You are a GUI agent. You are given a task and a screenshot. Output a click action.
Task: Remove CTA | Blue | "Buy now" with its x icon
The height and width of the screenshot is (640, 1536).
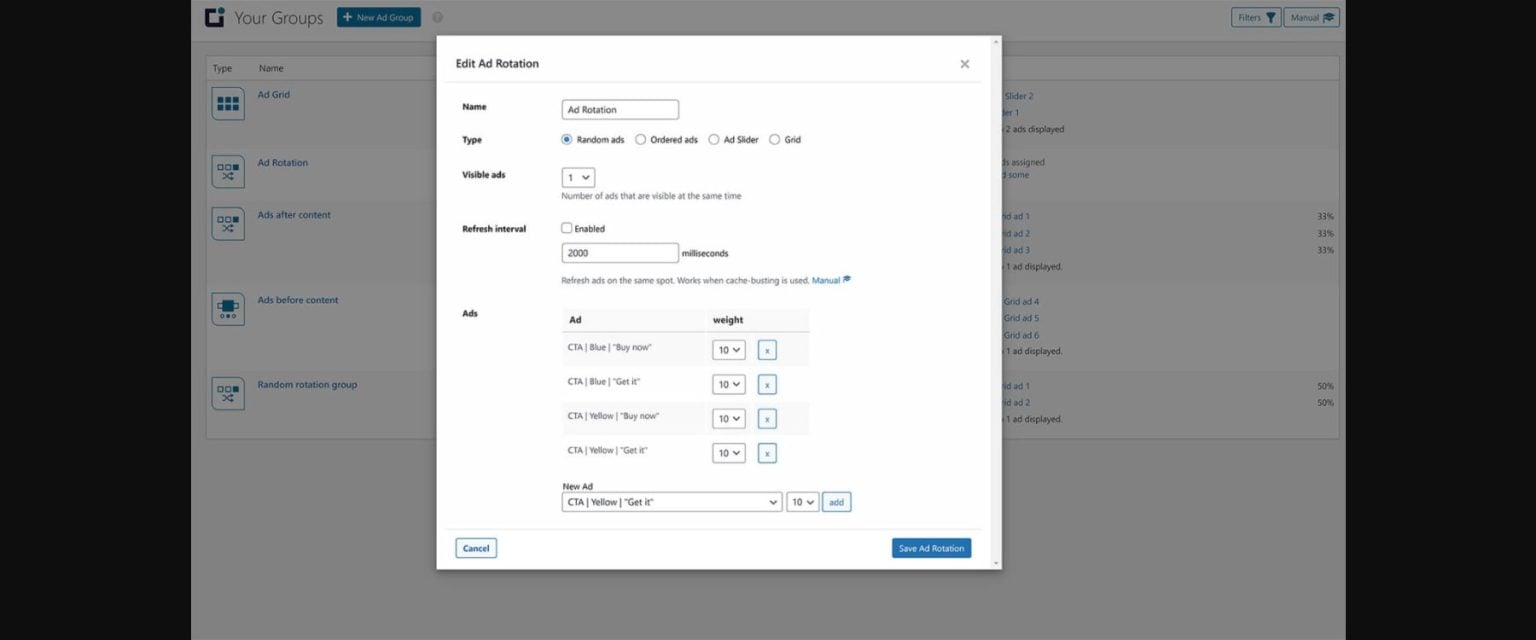click(767, 350)
